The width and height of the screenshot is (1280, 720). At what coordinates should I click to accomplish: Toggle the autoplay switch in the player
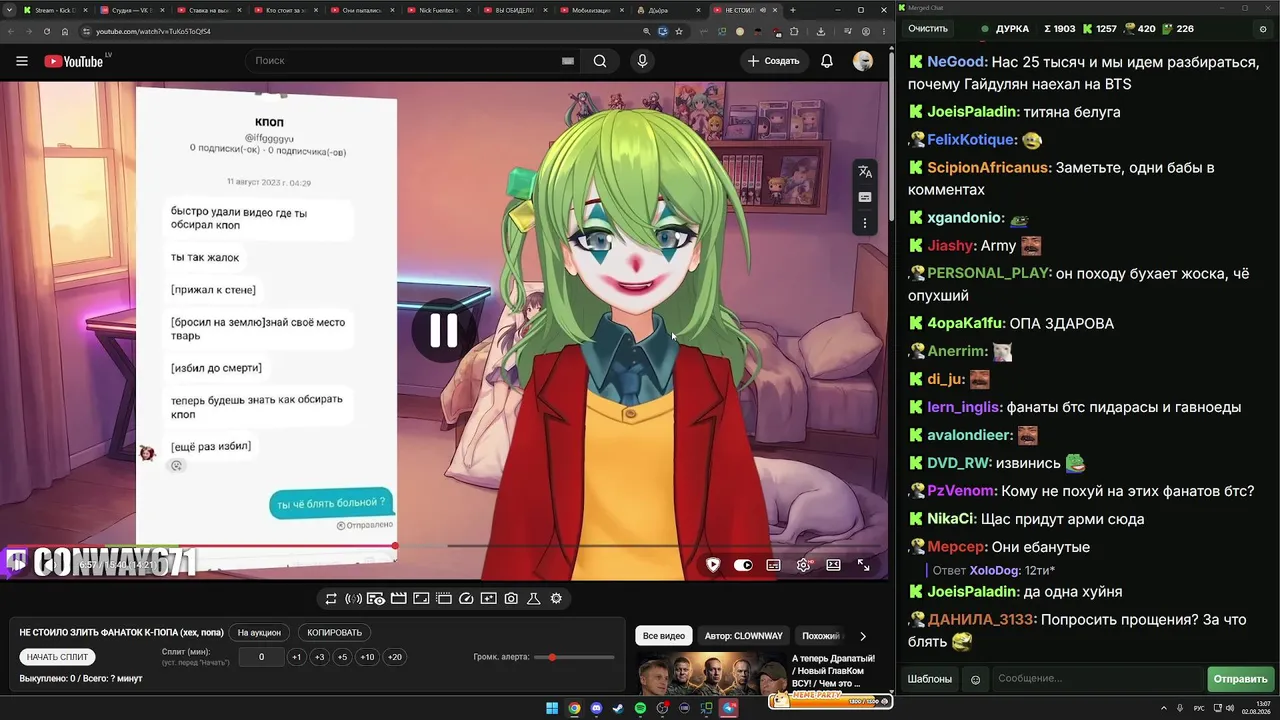743,565
